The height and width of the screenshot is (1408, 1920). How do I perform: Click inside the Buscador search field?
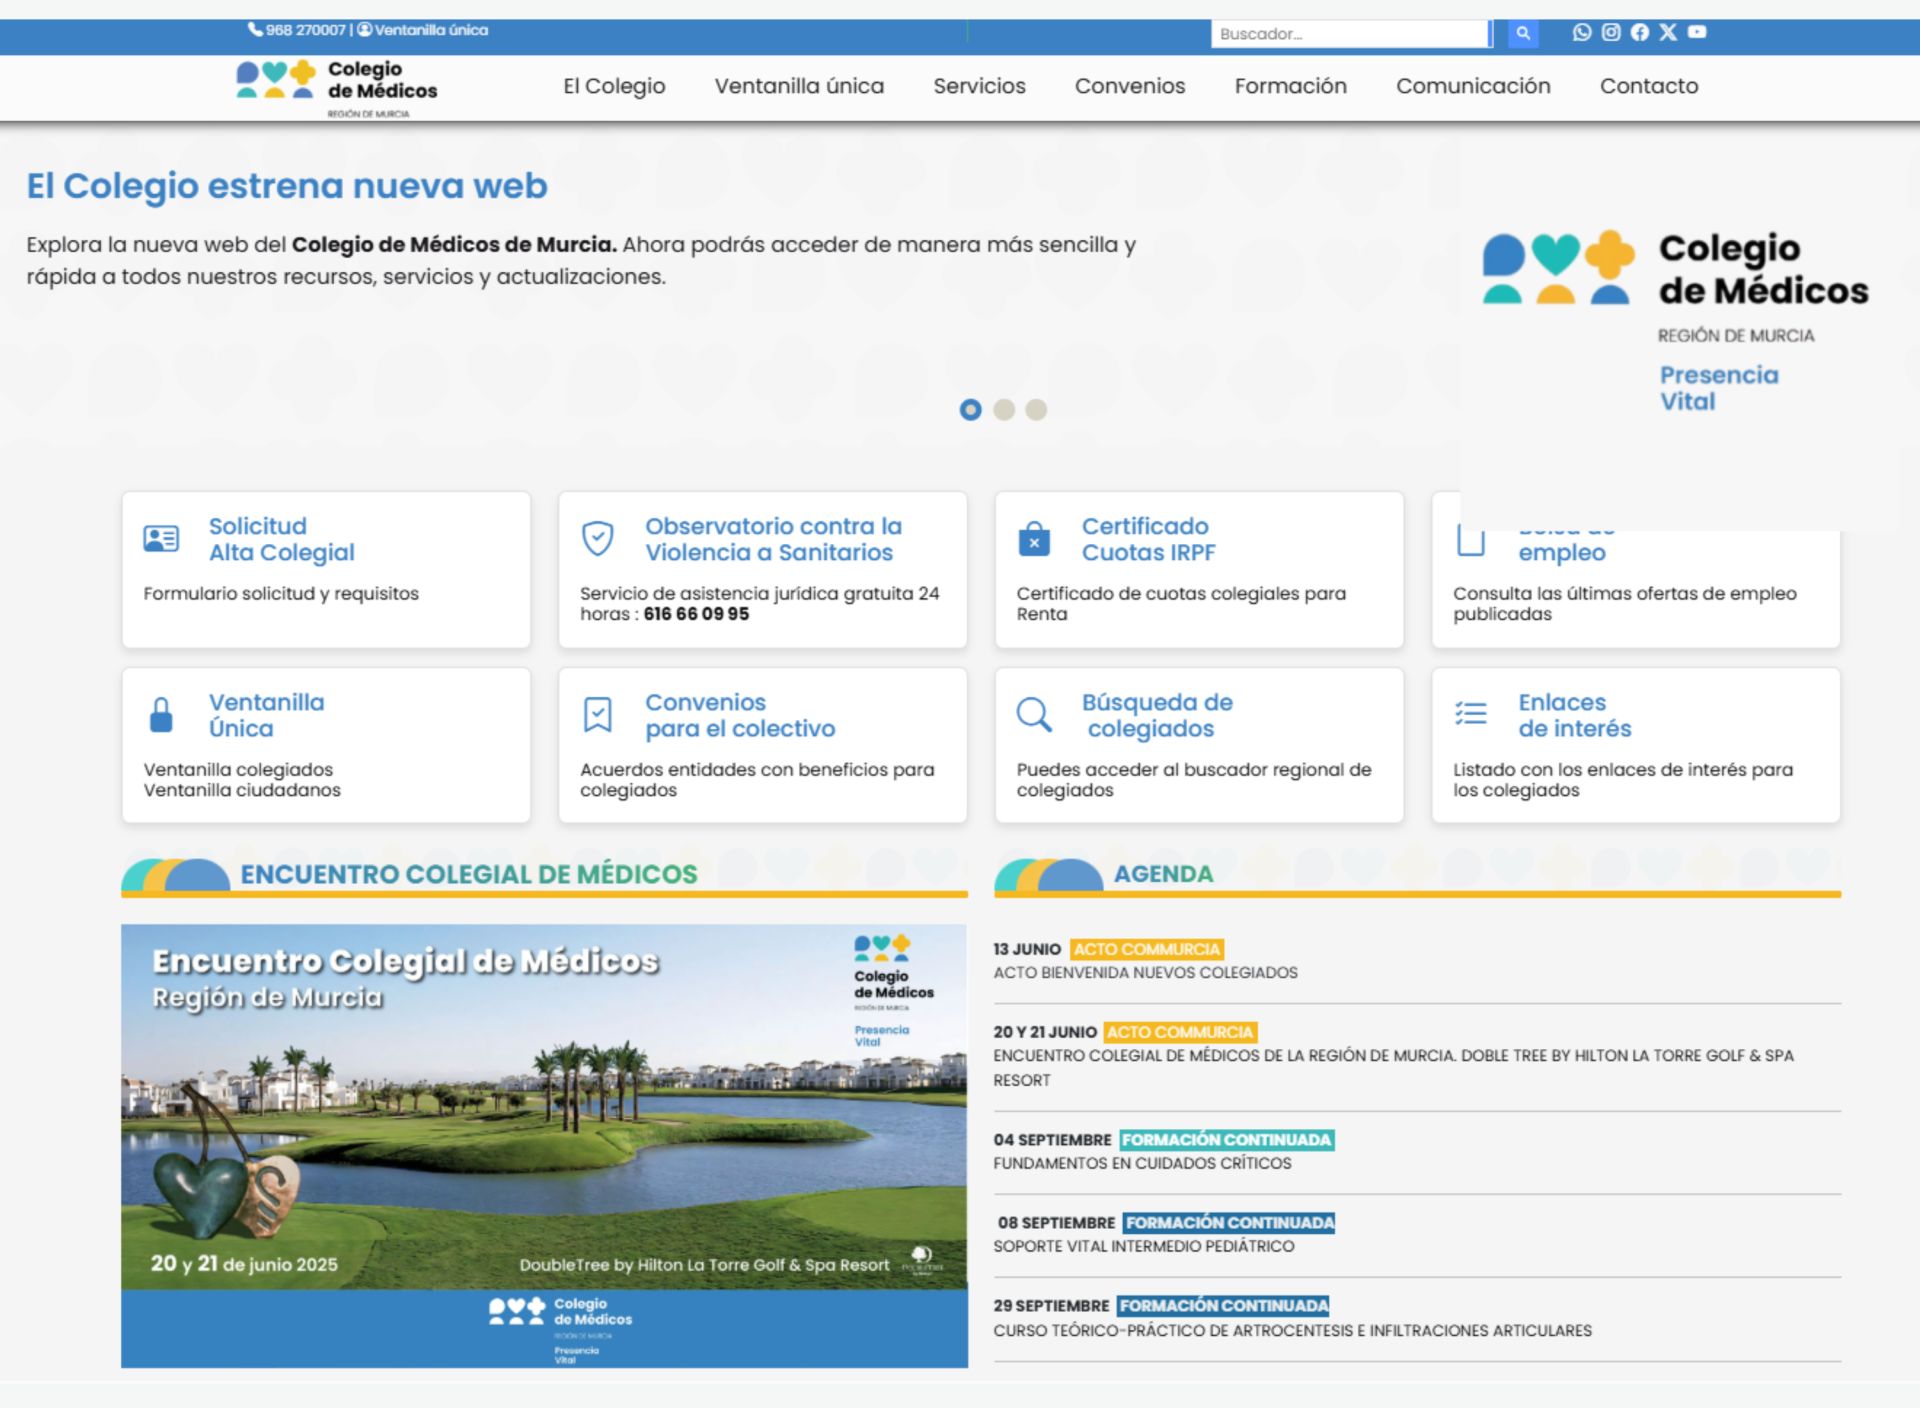(x=1350, y=33)
